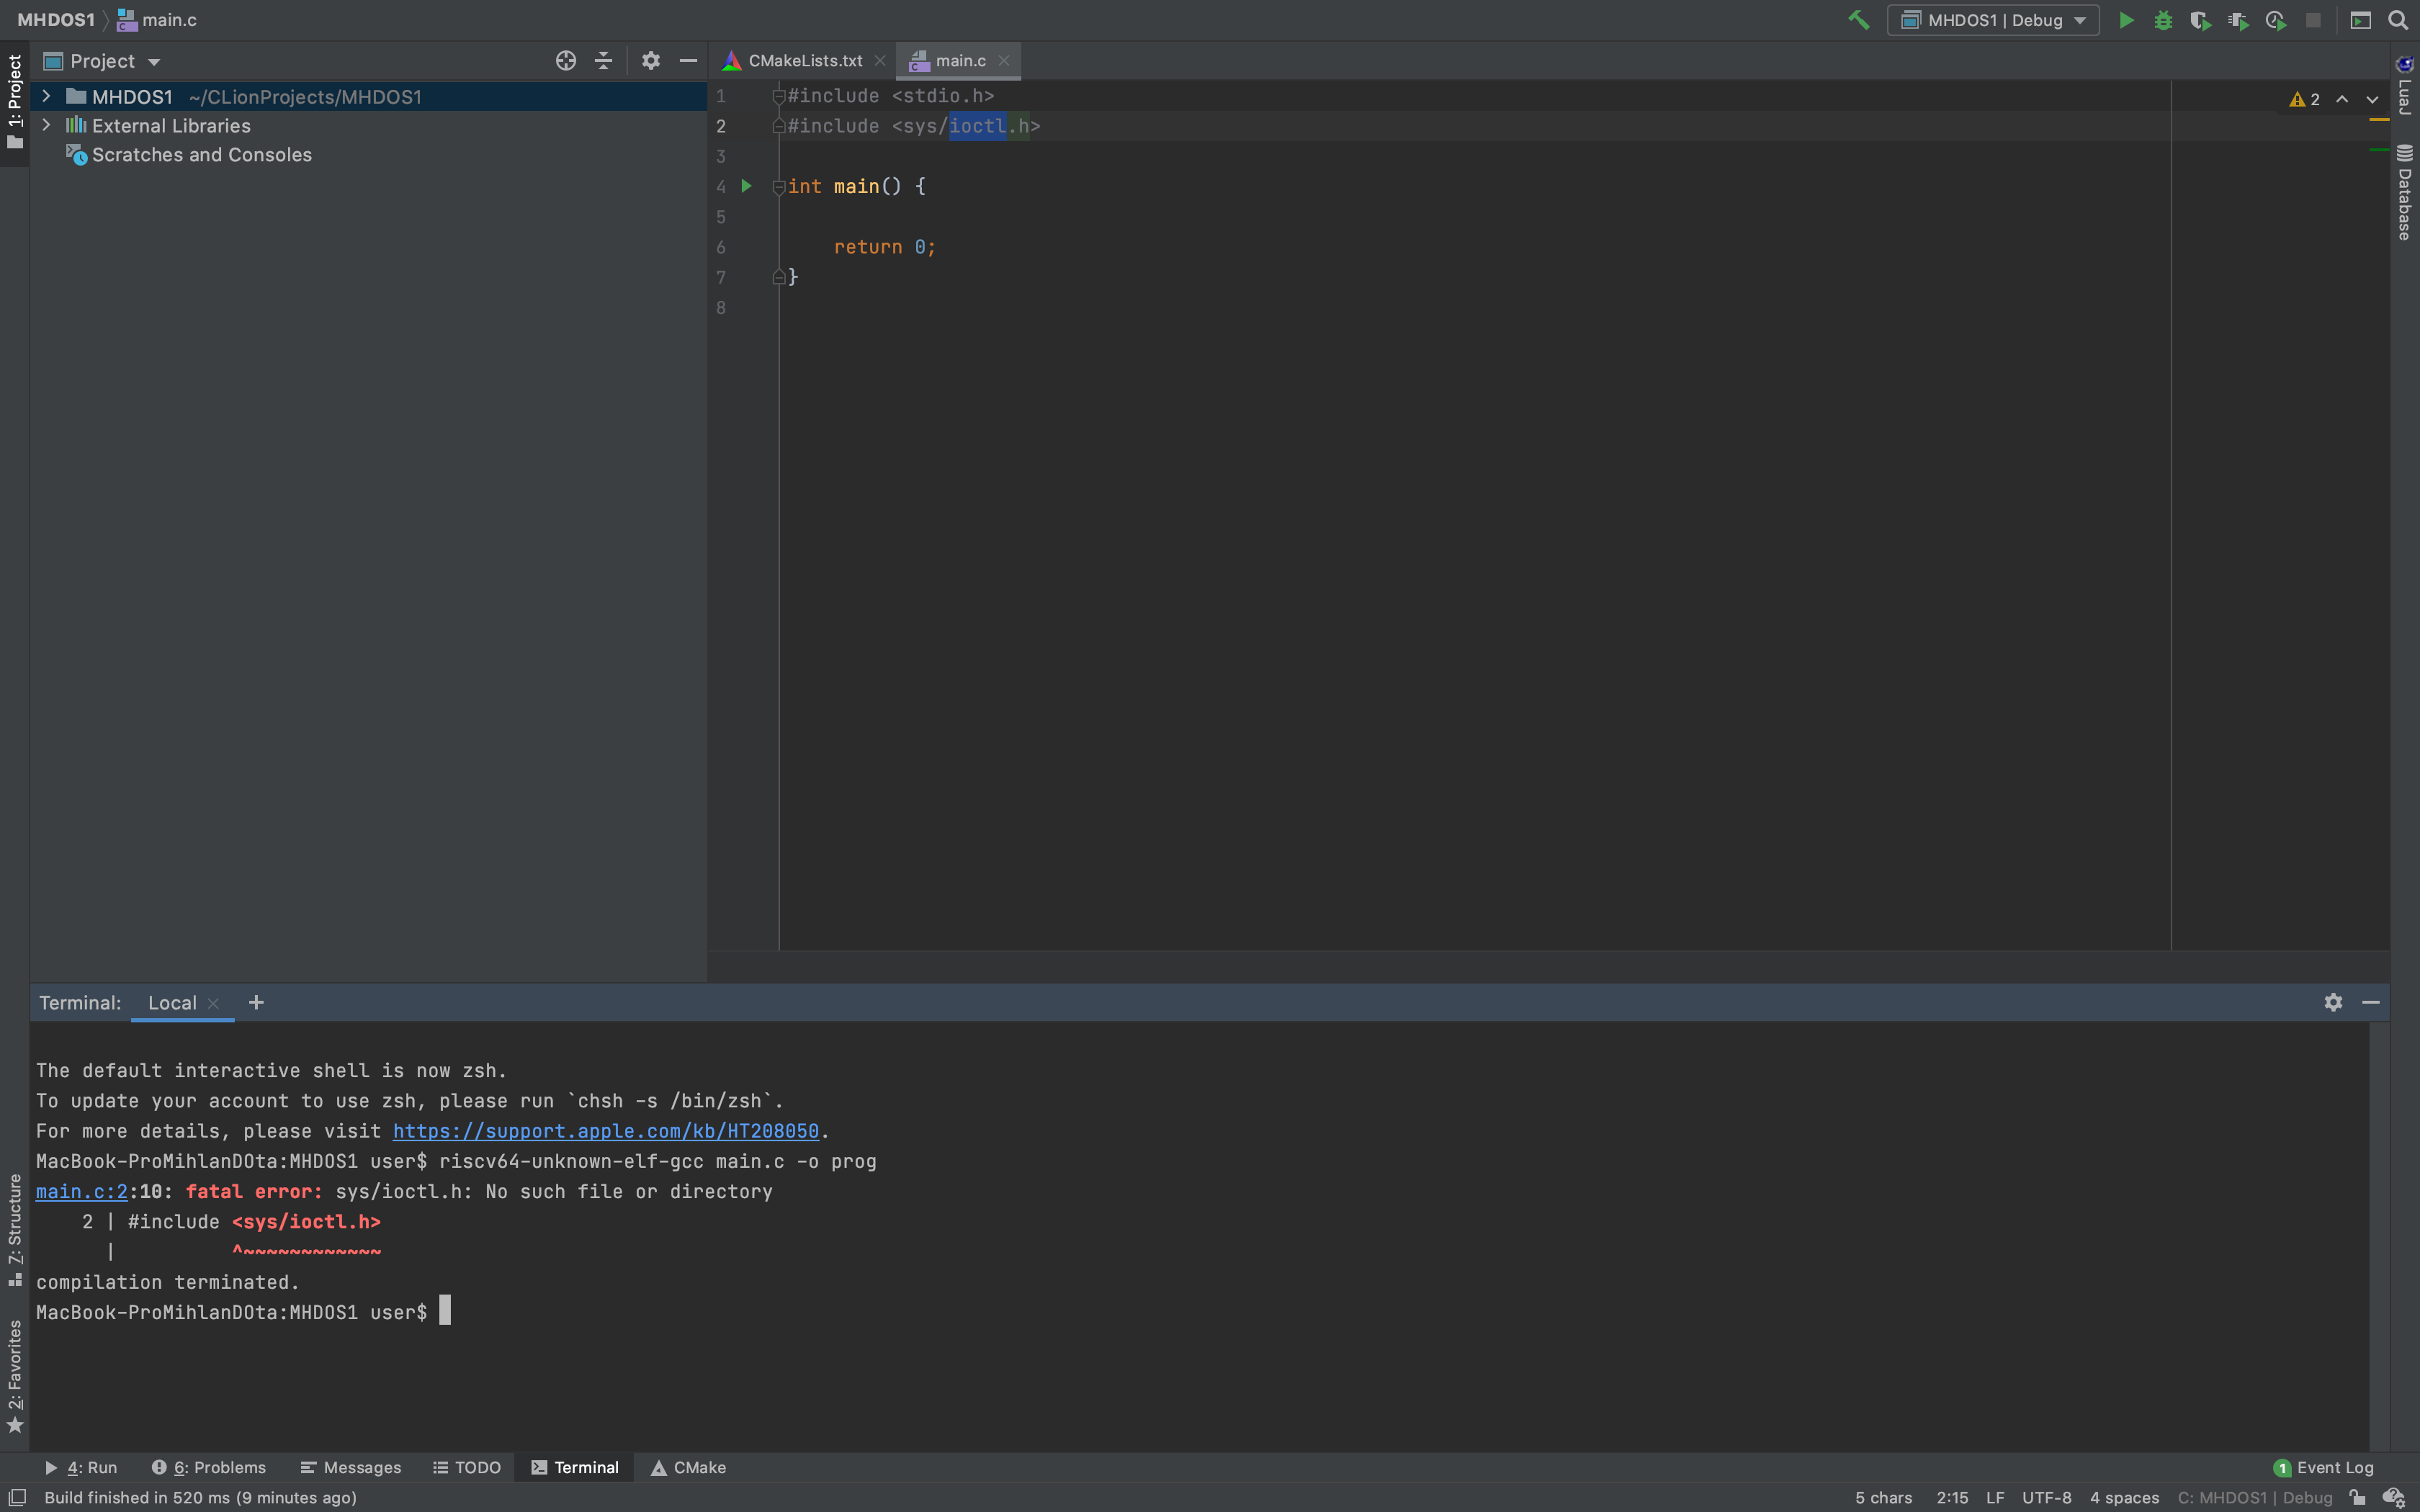Open Project panel gear settings
Screen dimensions: 2420x1512
point(650,61)
